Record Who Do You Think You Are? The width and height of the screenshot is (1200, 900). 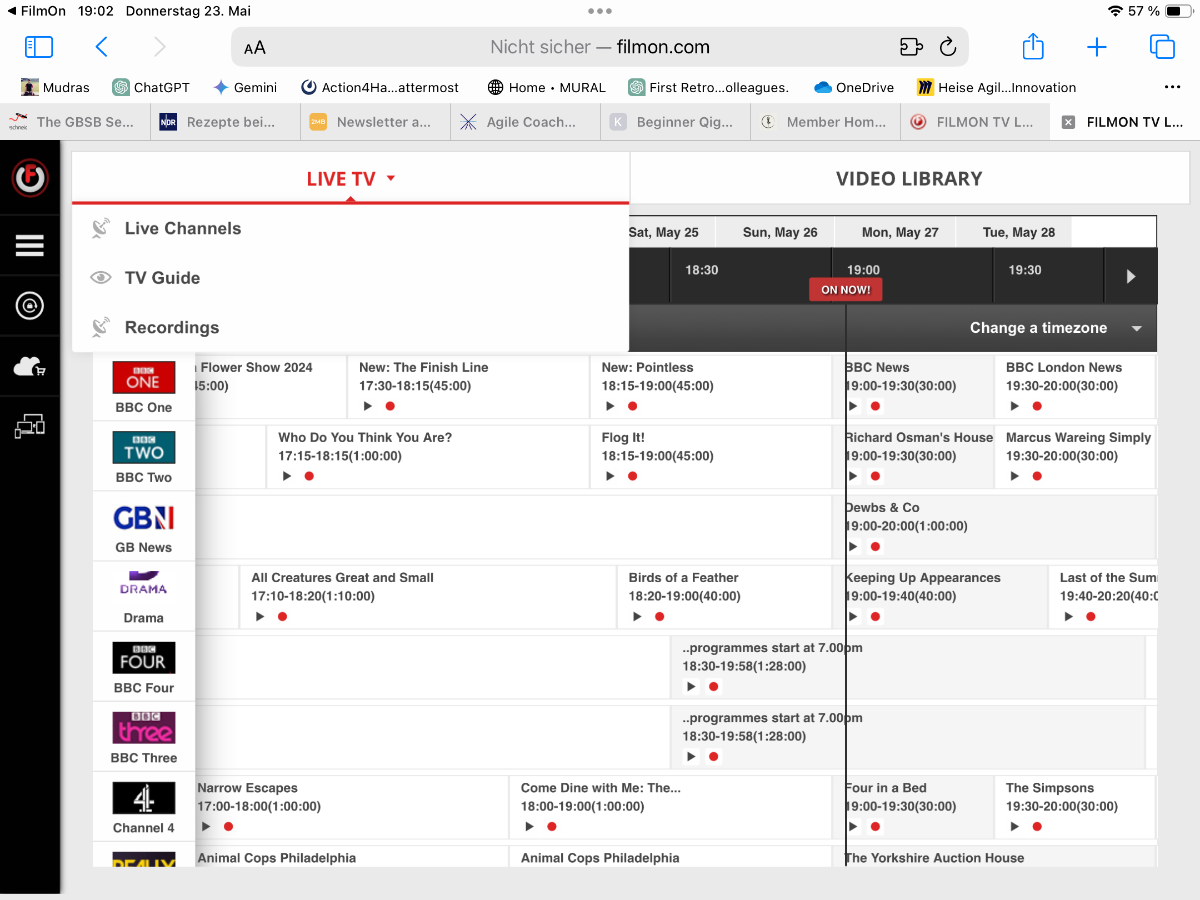(309, 476)
